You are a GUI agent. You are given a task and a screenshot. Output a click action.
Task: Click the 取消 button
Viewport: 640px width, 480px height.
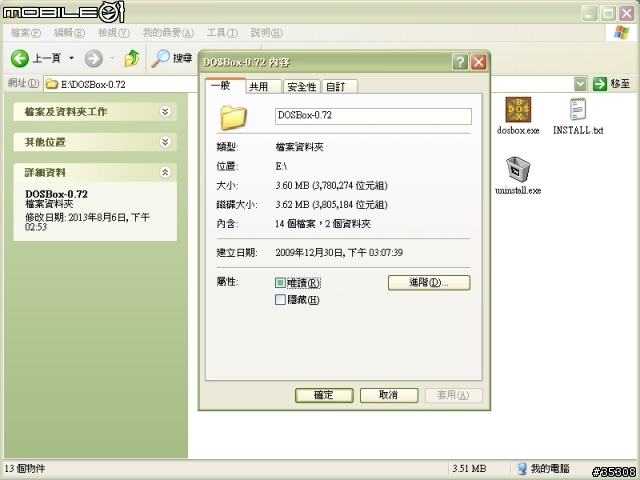click(x=389, y=395)
